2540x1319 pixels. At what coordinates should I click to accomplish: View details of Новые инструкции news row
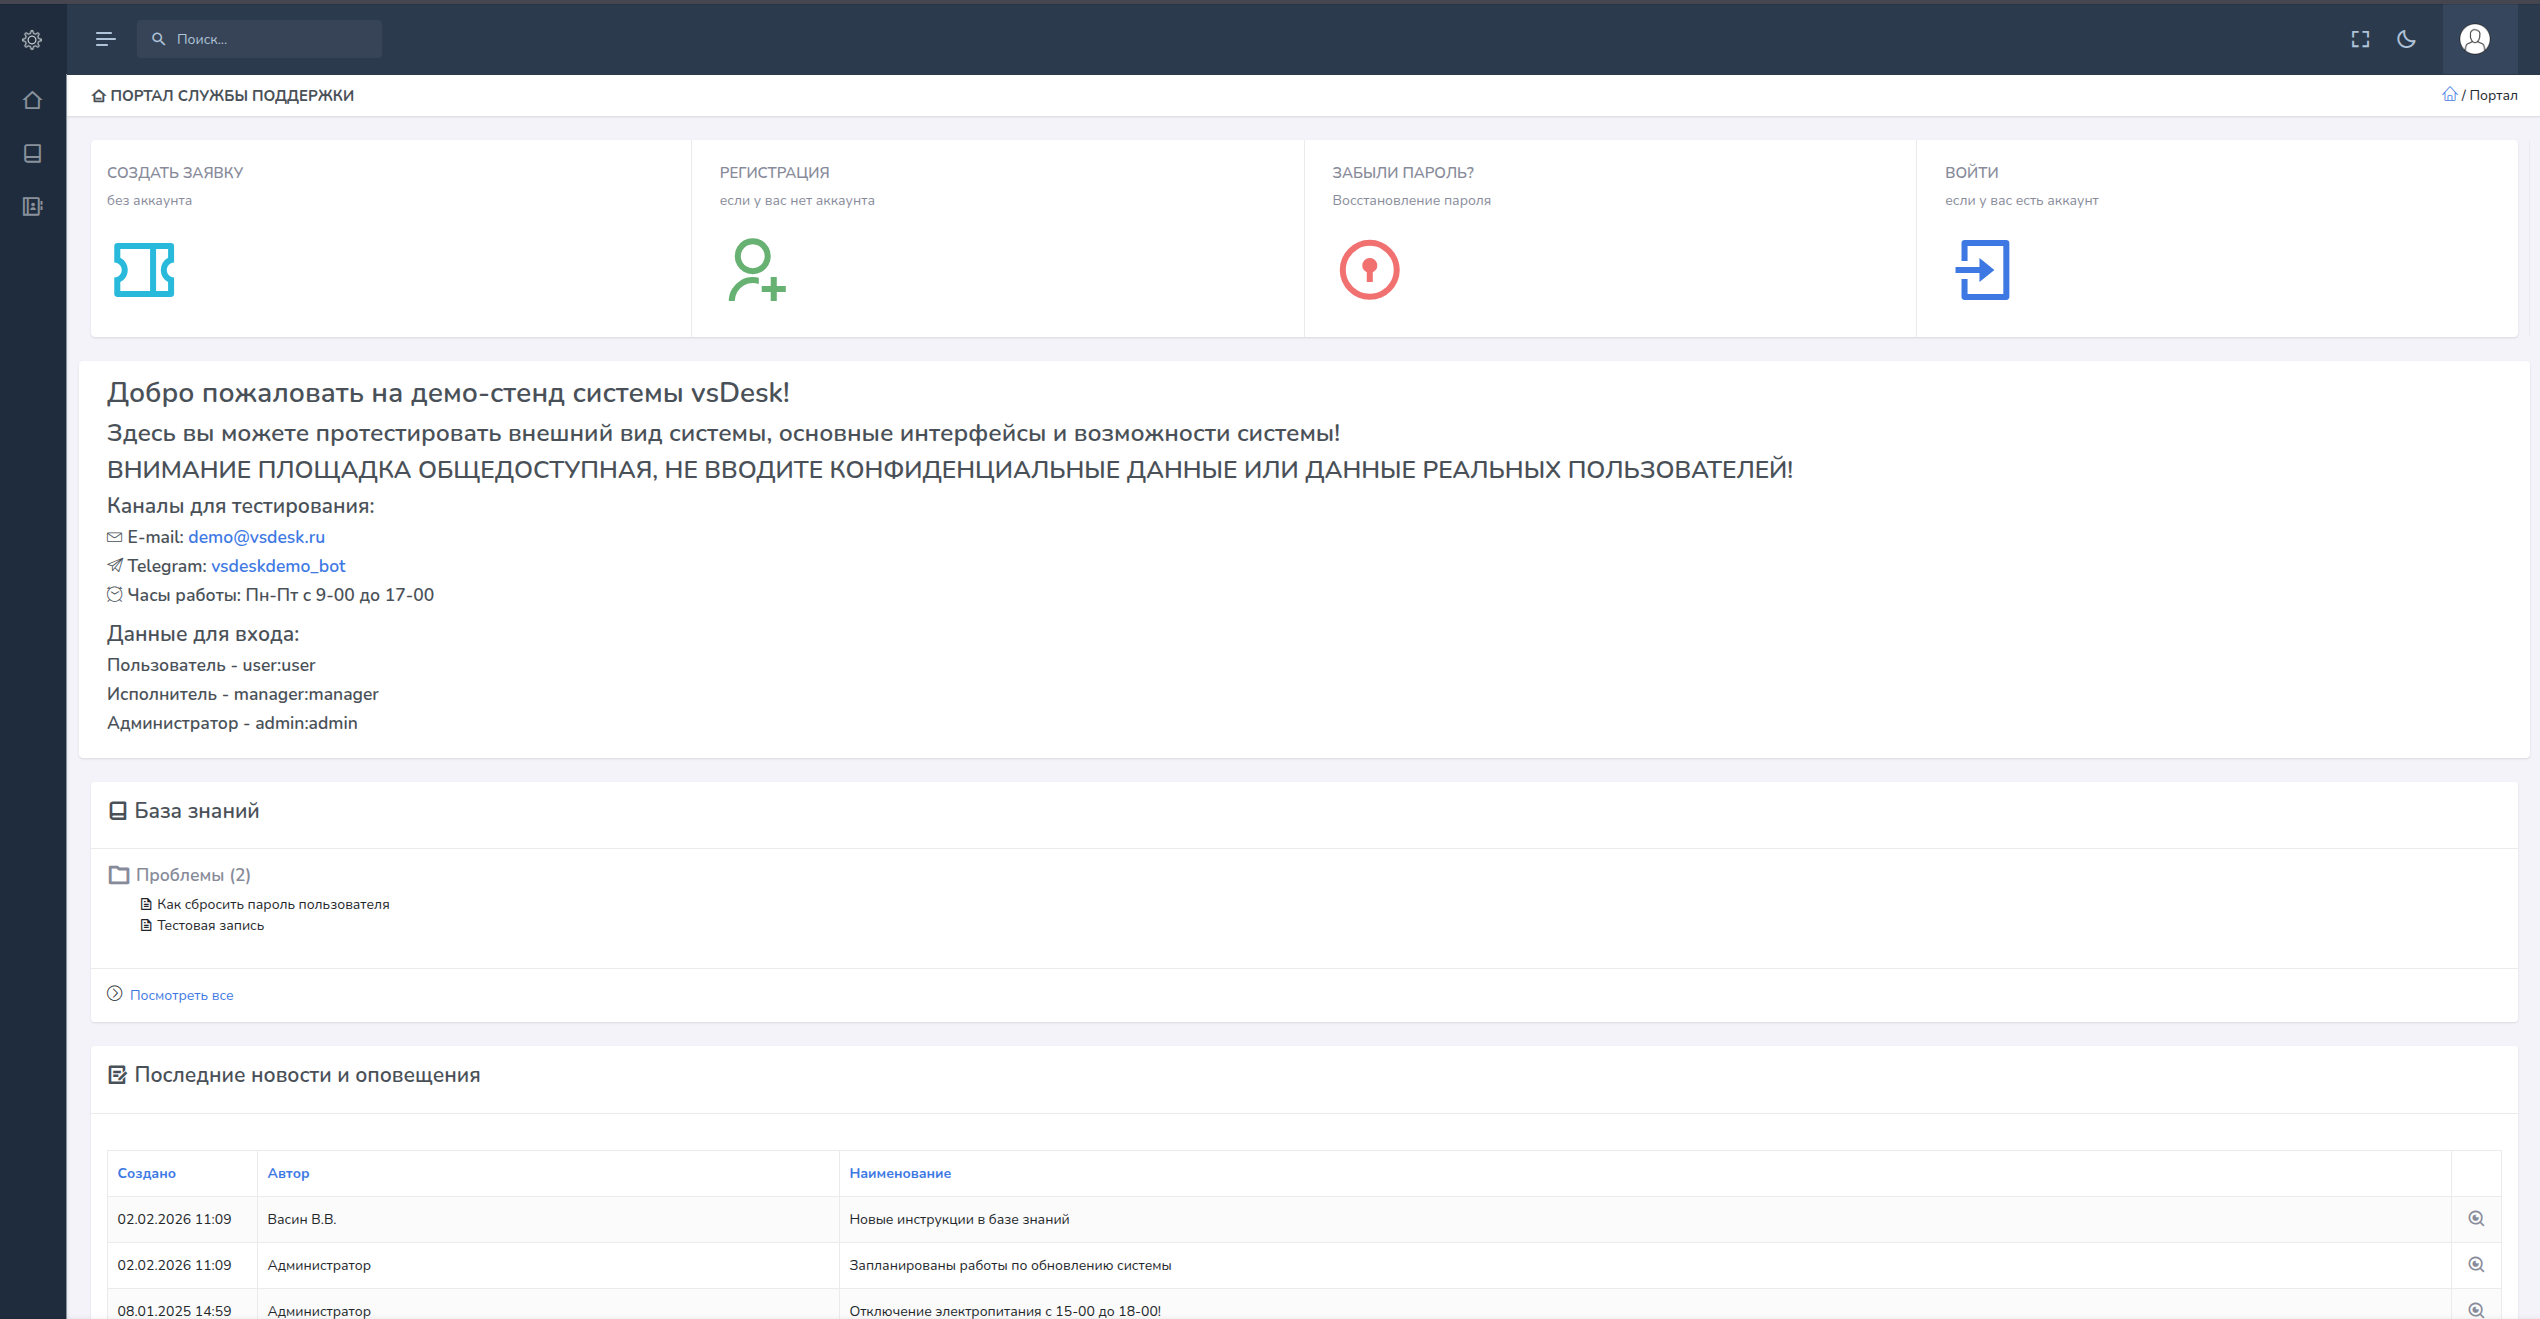tap(2476, 1219)
